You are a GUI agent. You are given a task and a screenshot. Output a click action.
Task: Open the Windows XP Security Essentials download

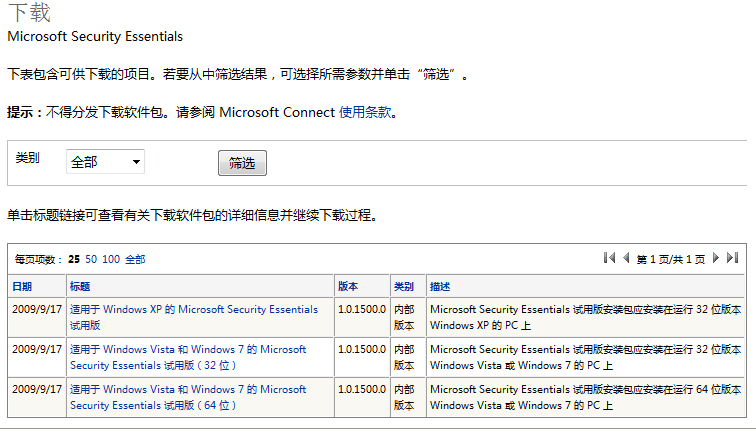pos(194,317)
